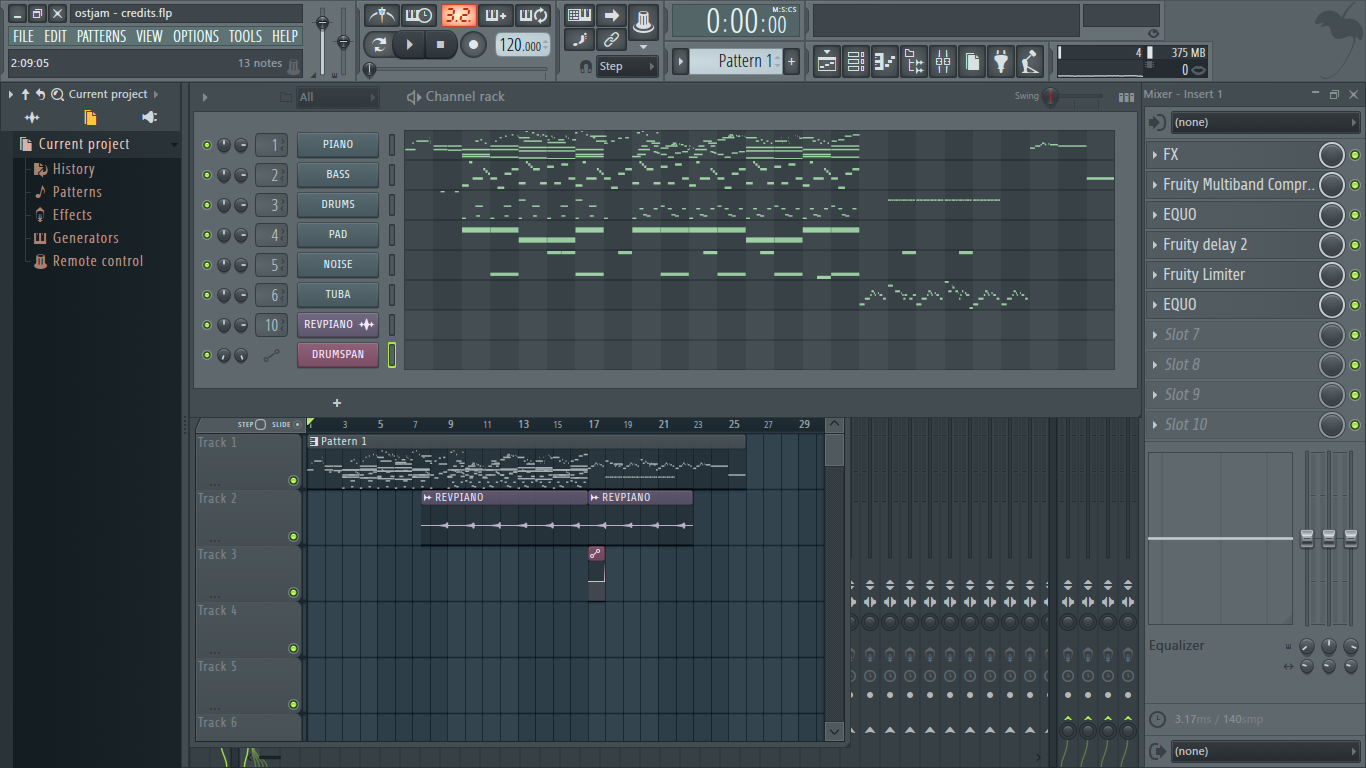
Task: Open the mixer input (none) dropdown
Action: (x=1264, y=122)
